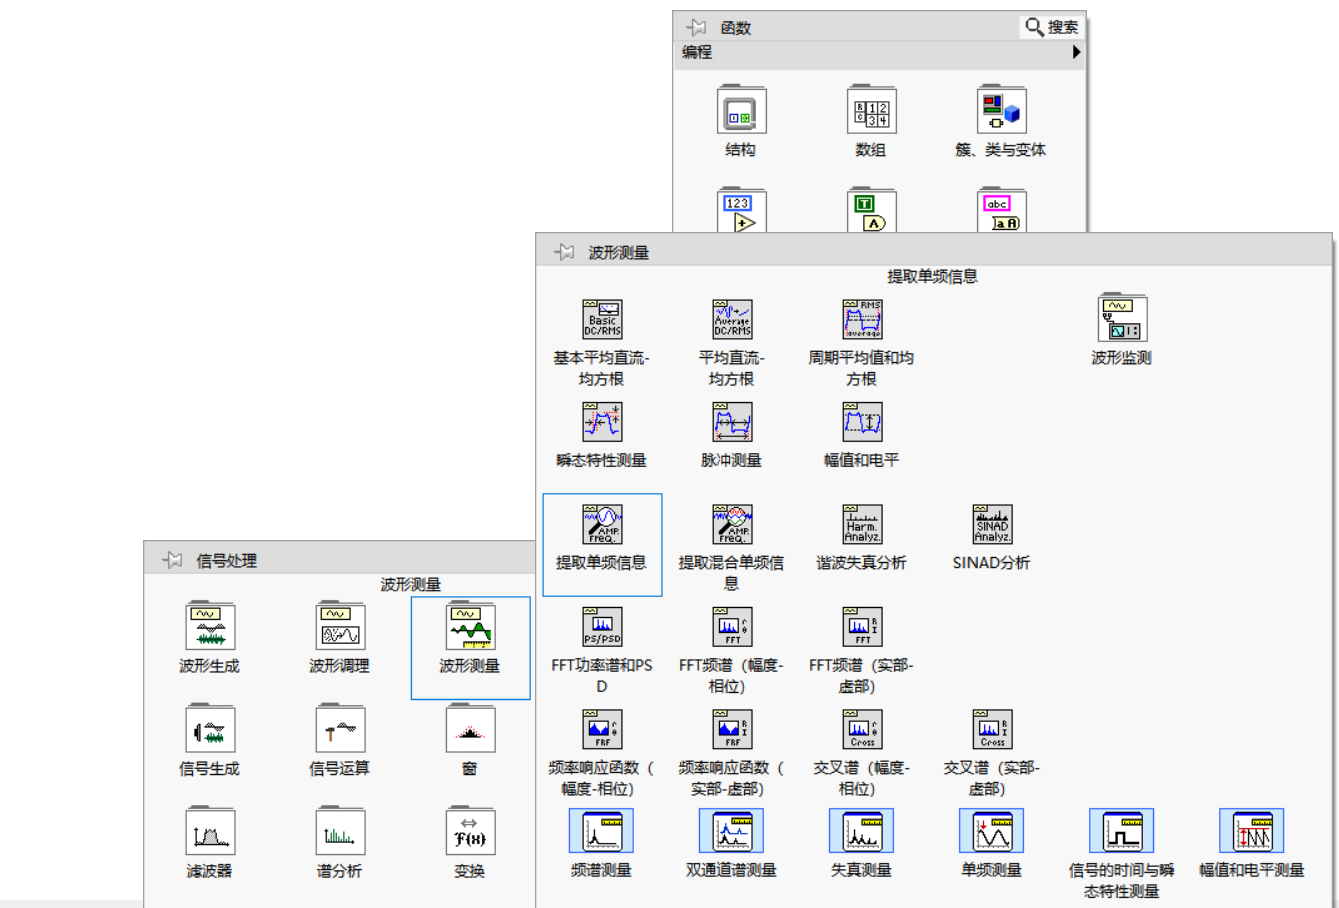Open the 滤波器 subpalette

(210, 832)
